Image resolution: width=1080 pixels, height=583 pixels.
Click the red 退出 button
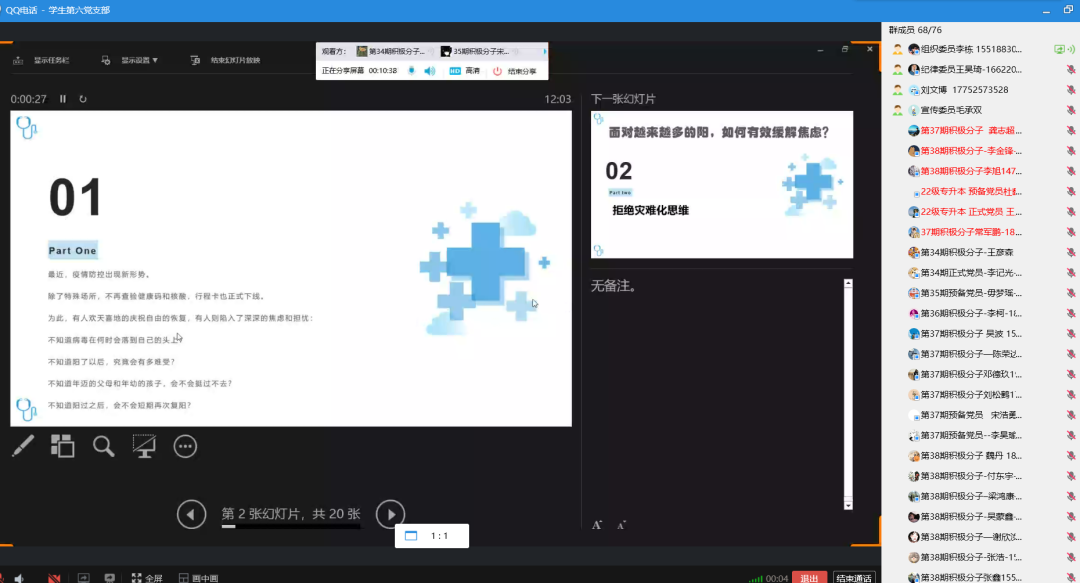(809, 577)
